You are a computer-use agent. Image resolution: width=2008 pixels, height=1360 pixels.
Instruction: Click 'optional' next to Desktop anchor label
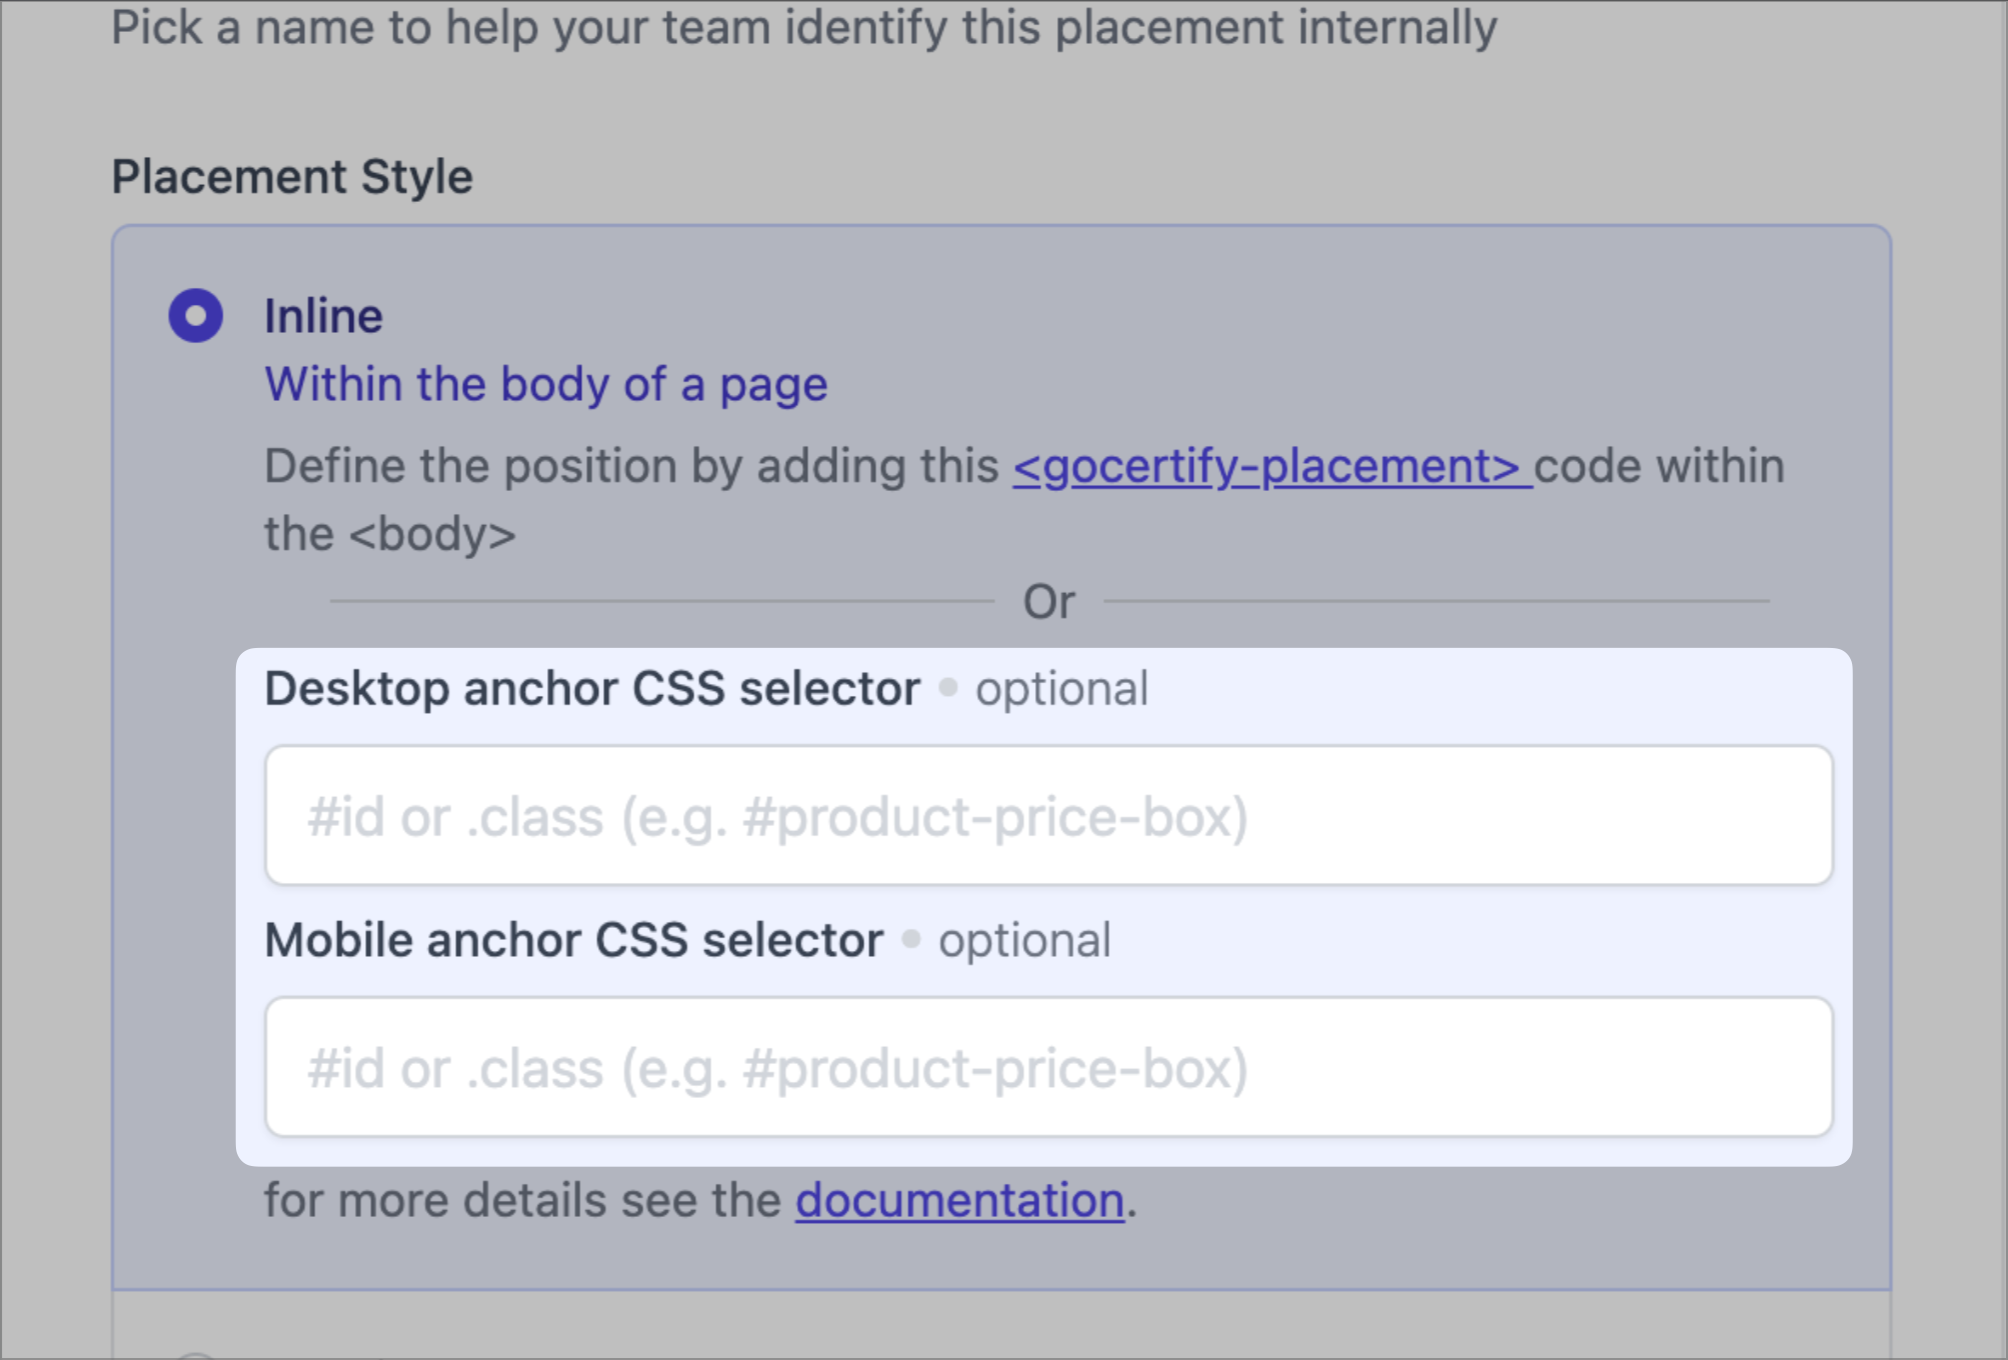tap(1061, 689)
